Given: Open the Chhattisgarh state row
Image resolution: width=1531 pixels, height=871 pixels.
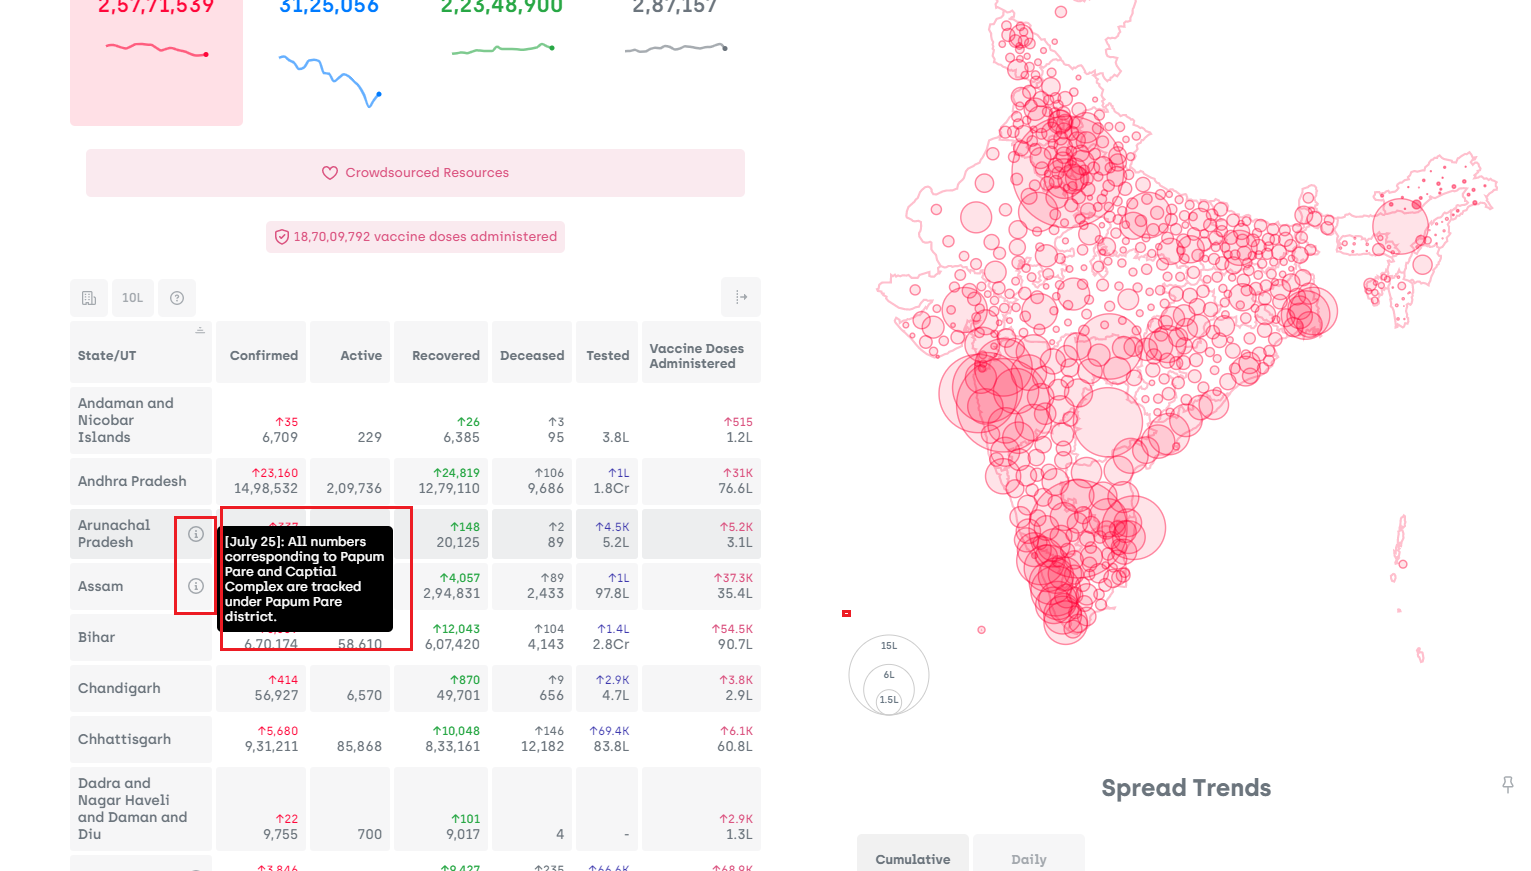Looking at the screenshot, I should 415,739.
